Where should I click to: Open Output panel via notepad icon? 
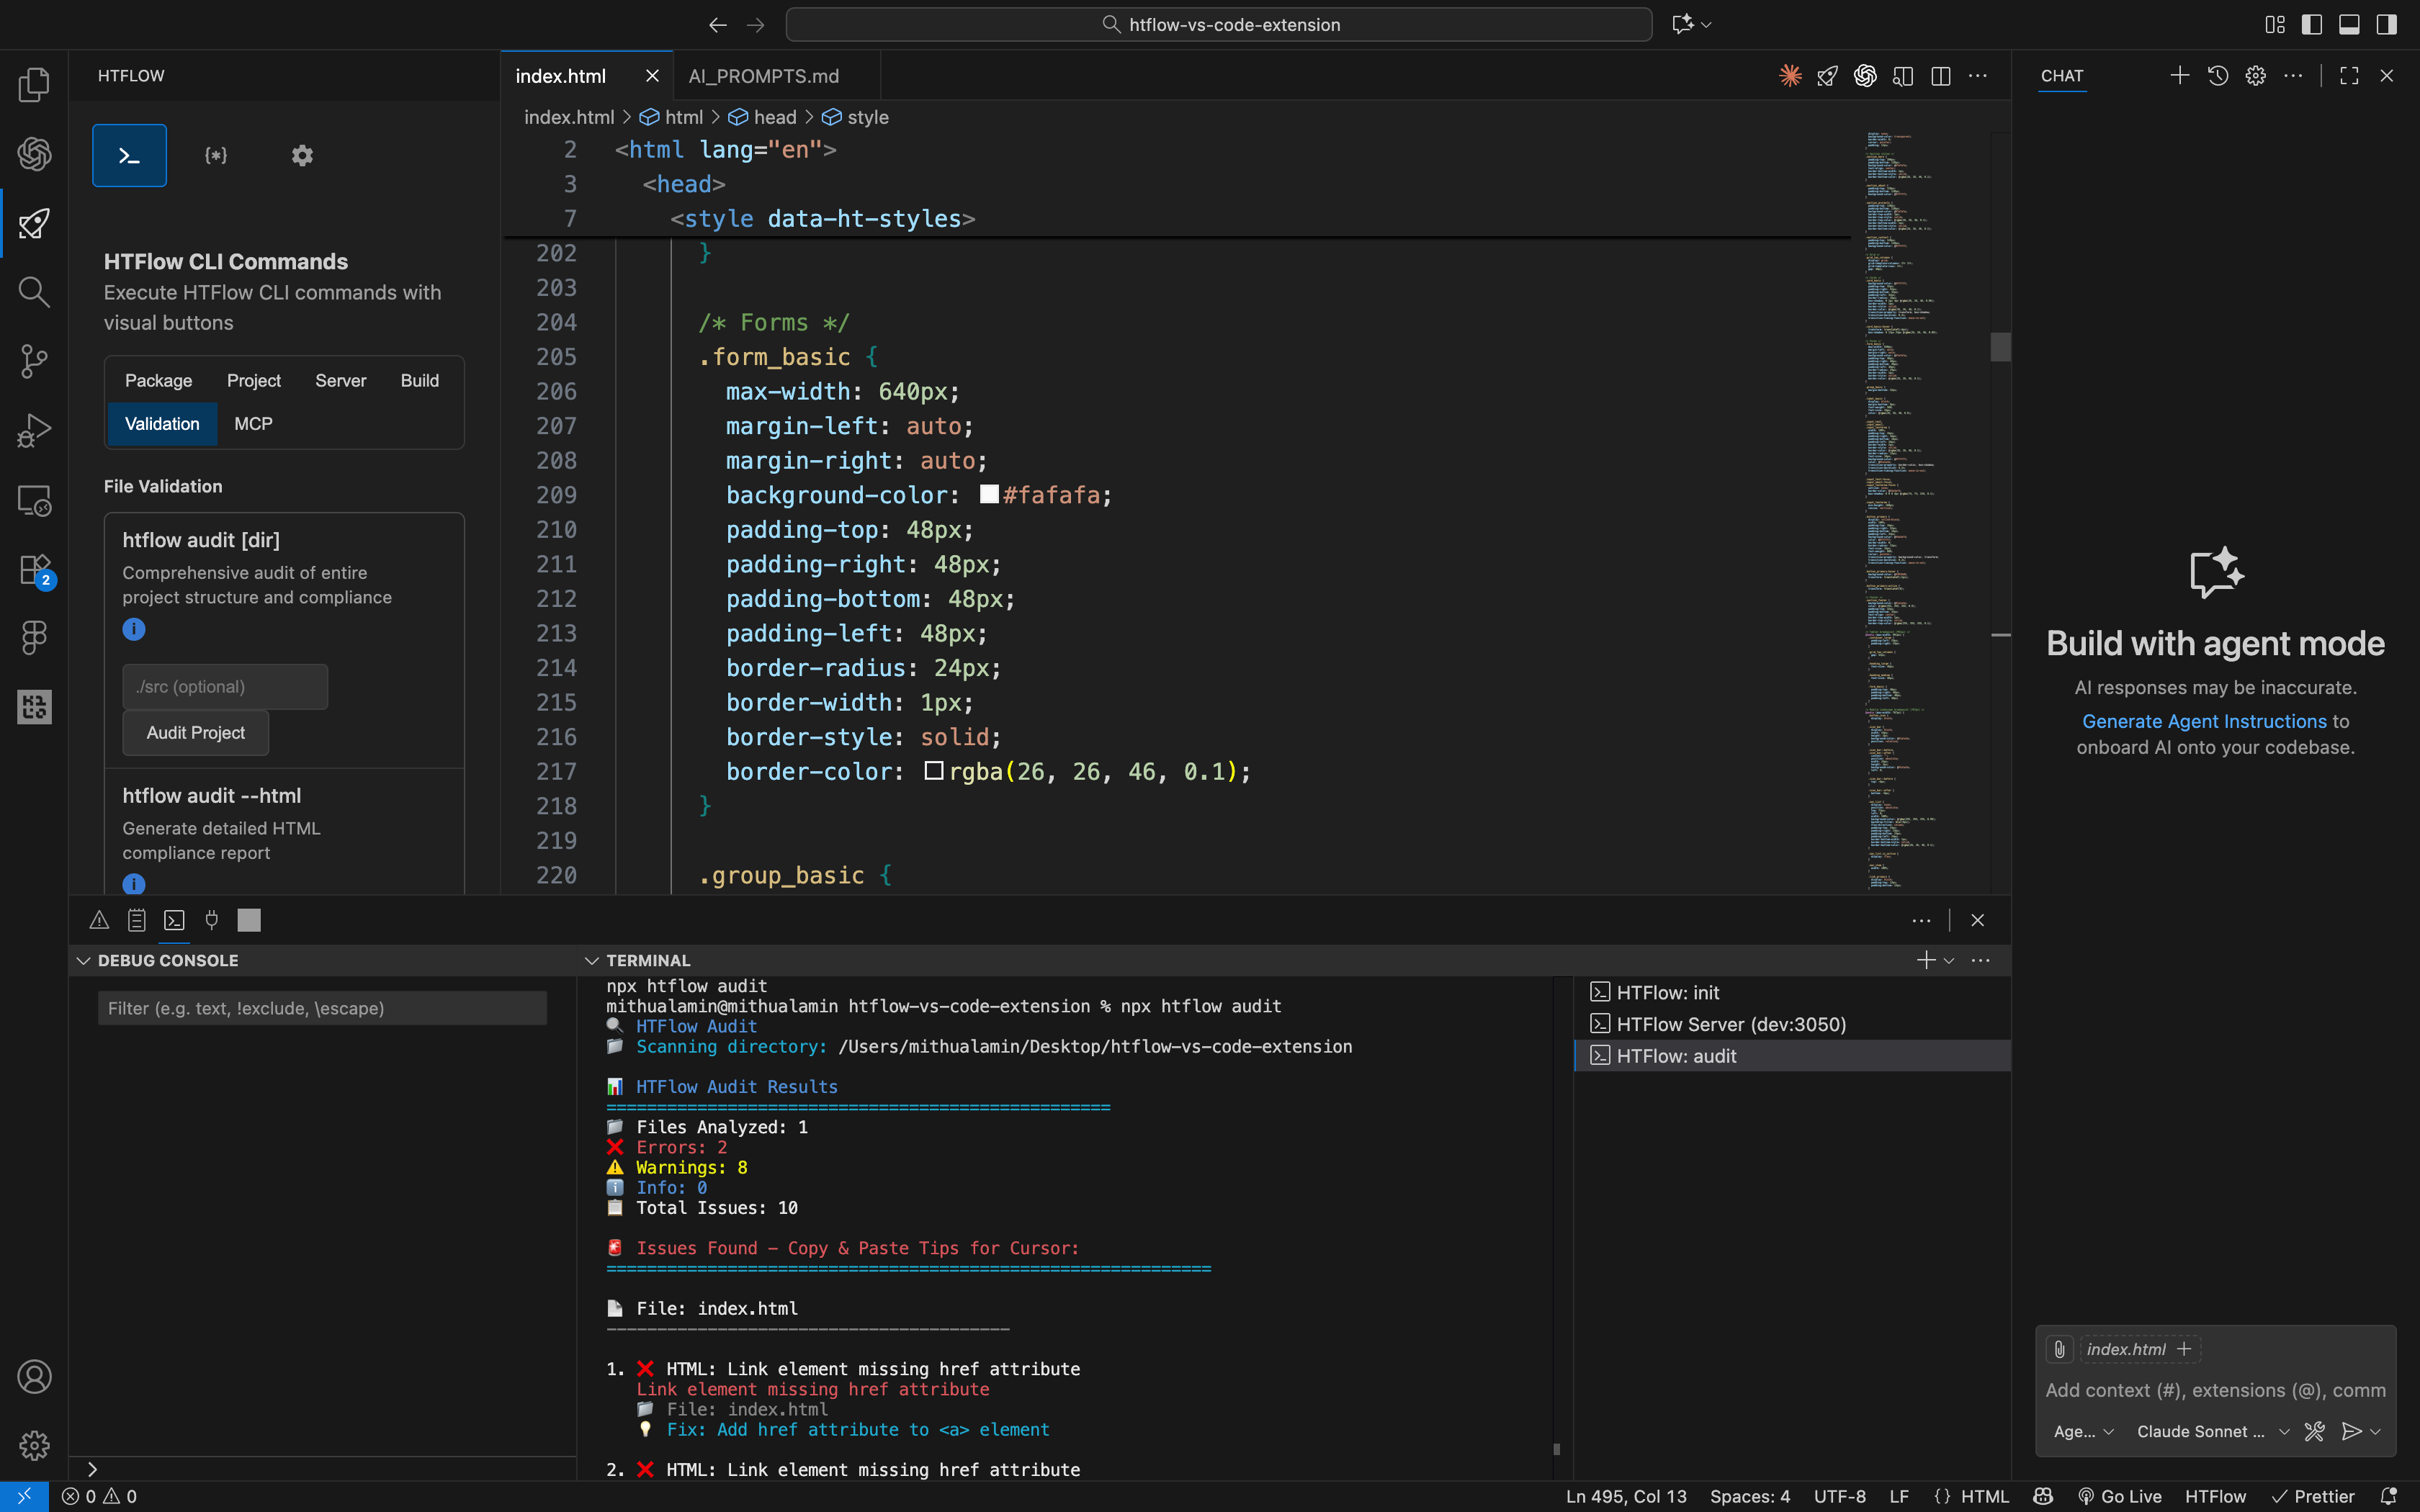tap(137, 919)
